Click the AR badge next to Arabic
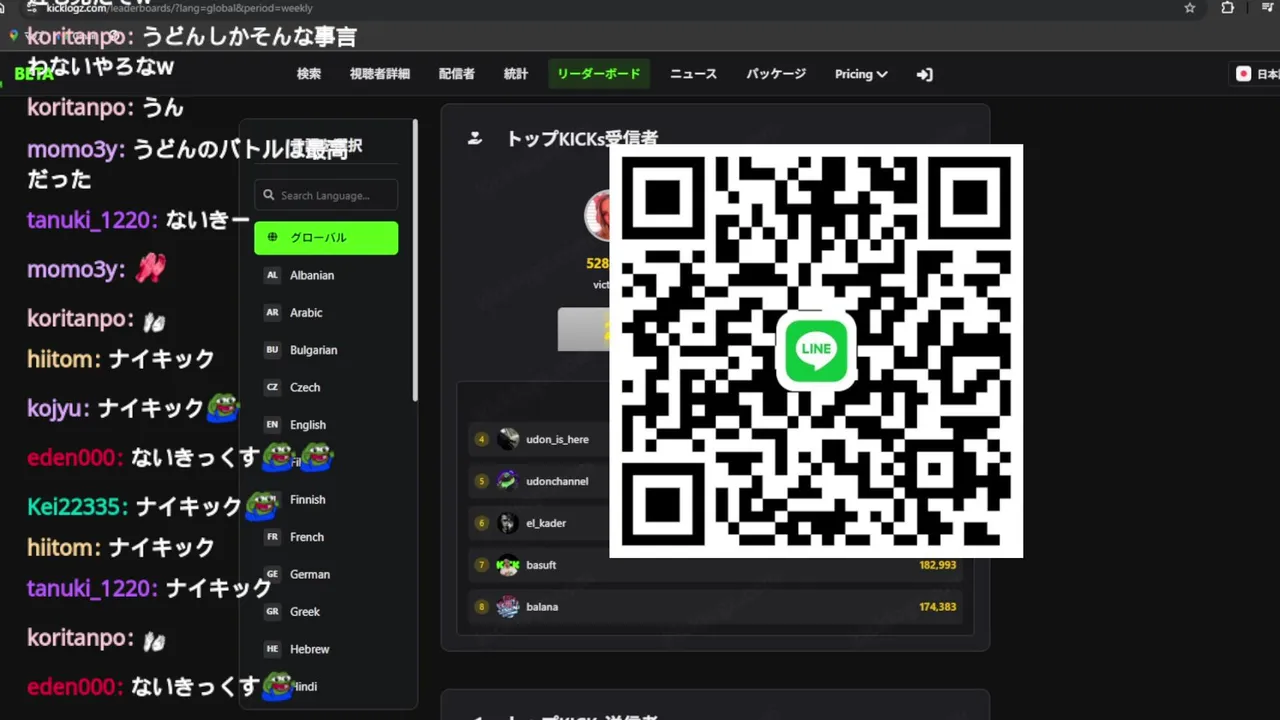Viewport: 1280px width, 720px height. click(272, 312)
